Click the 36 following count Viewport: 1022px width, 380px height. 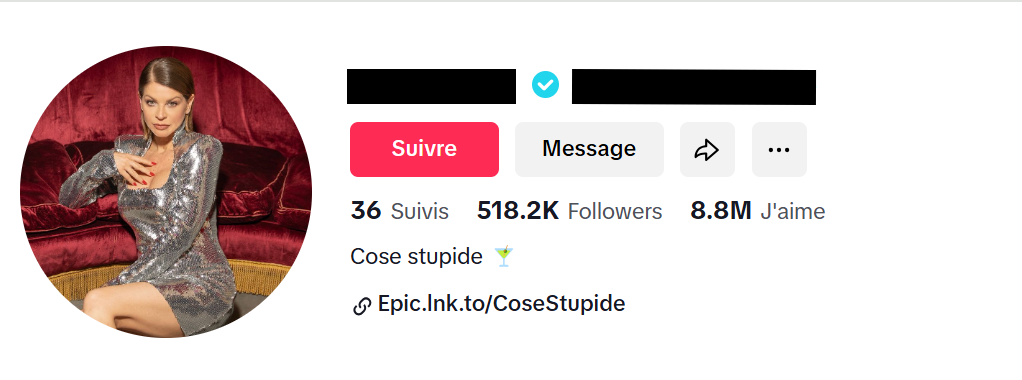click(366, 211)
